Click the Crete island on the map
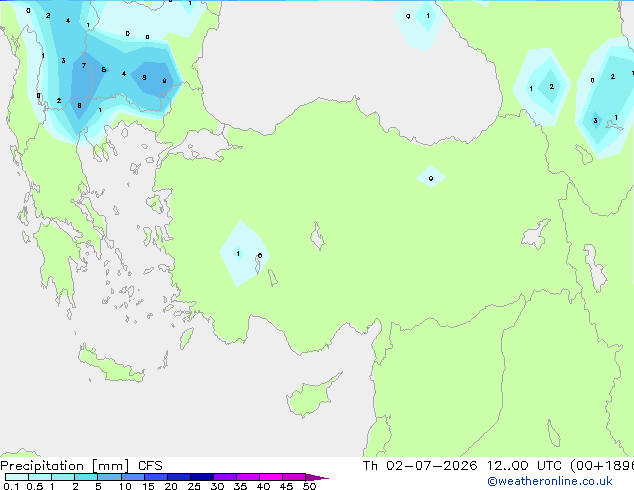 click(110, 366)
